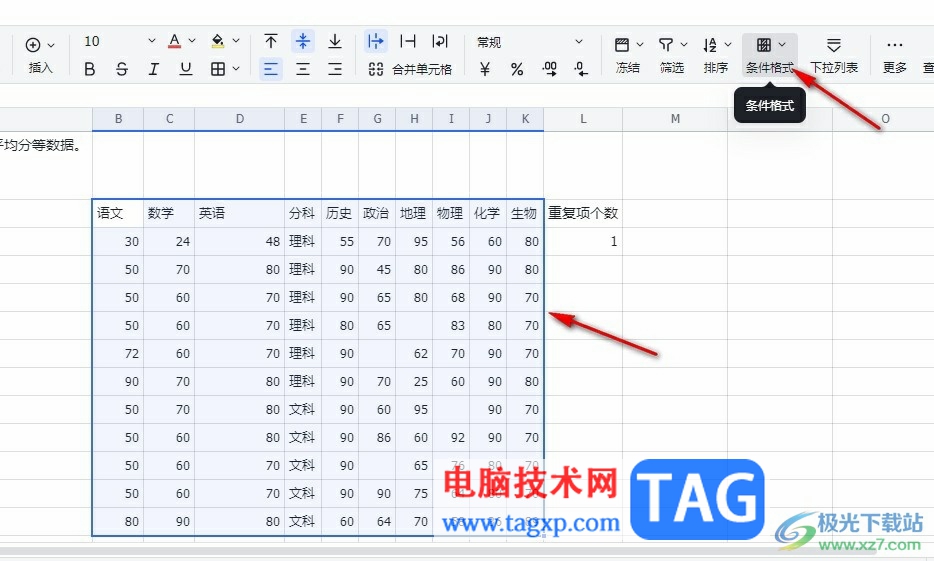934x561 pixels.
Task: Toggle strikethrough formatting
Action: click(122, 69)
